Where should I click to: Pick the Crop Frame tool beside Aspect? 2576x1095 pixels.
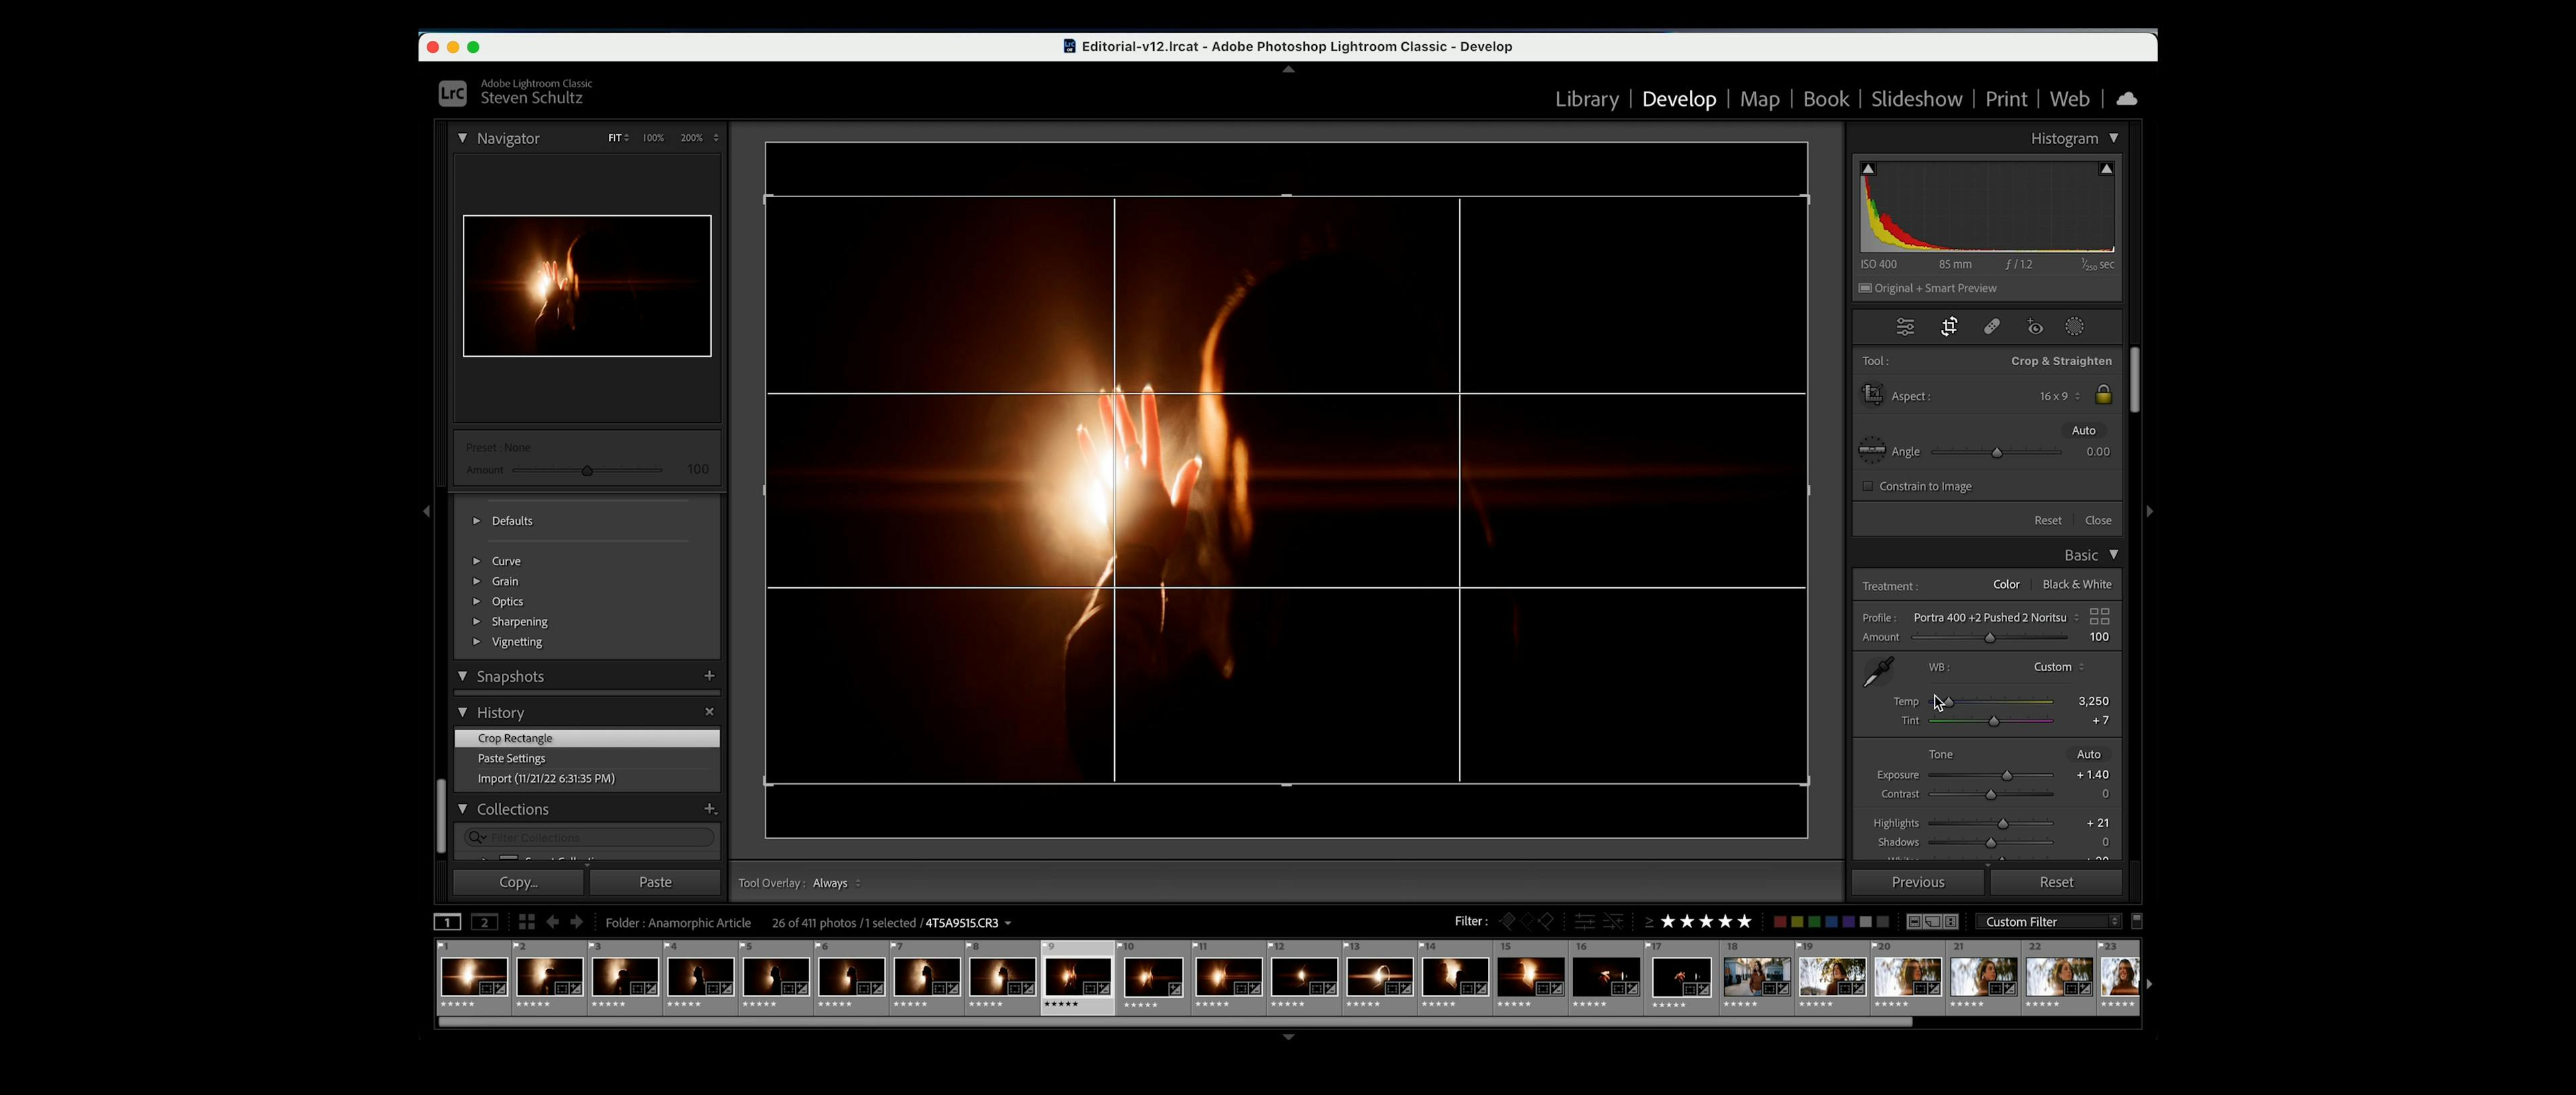(1872, 395)
